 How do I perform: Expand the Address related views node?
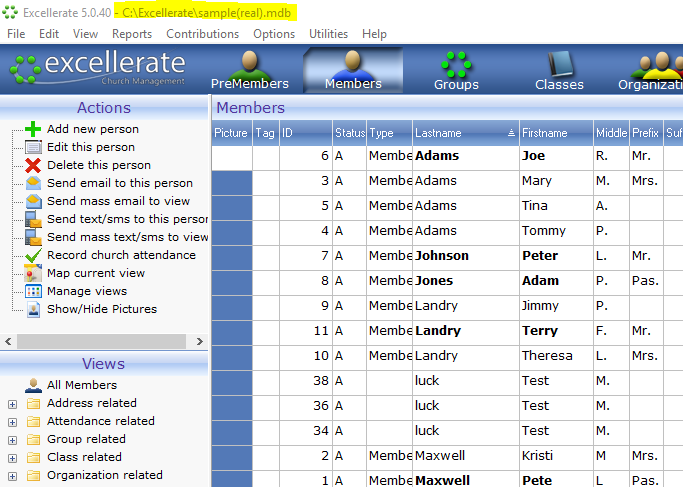13,404
